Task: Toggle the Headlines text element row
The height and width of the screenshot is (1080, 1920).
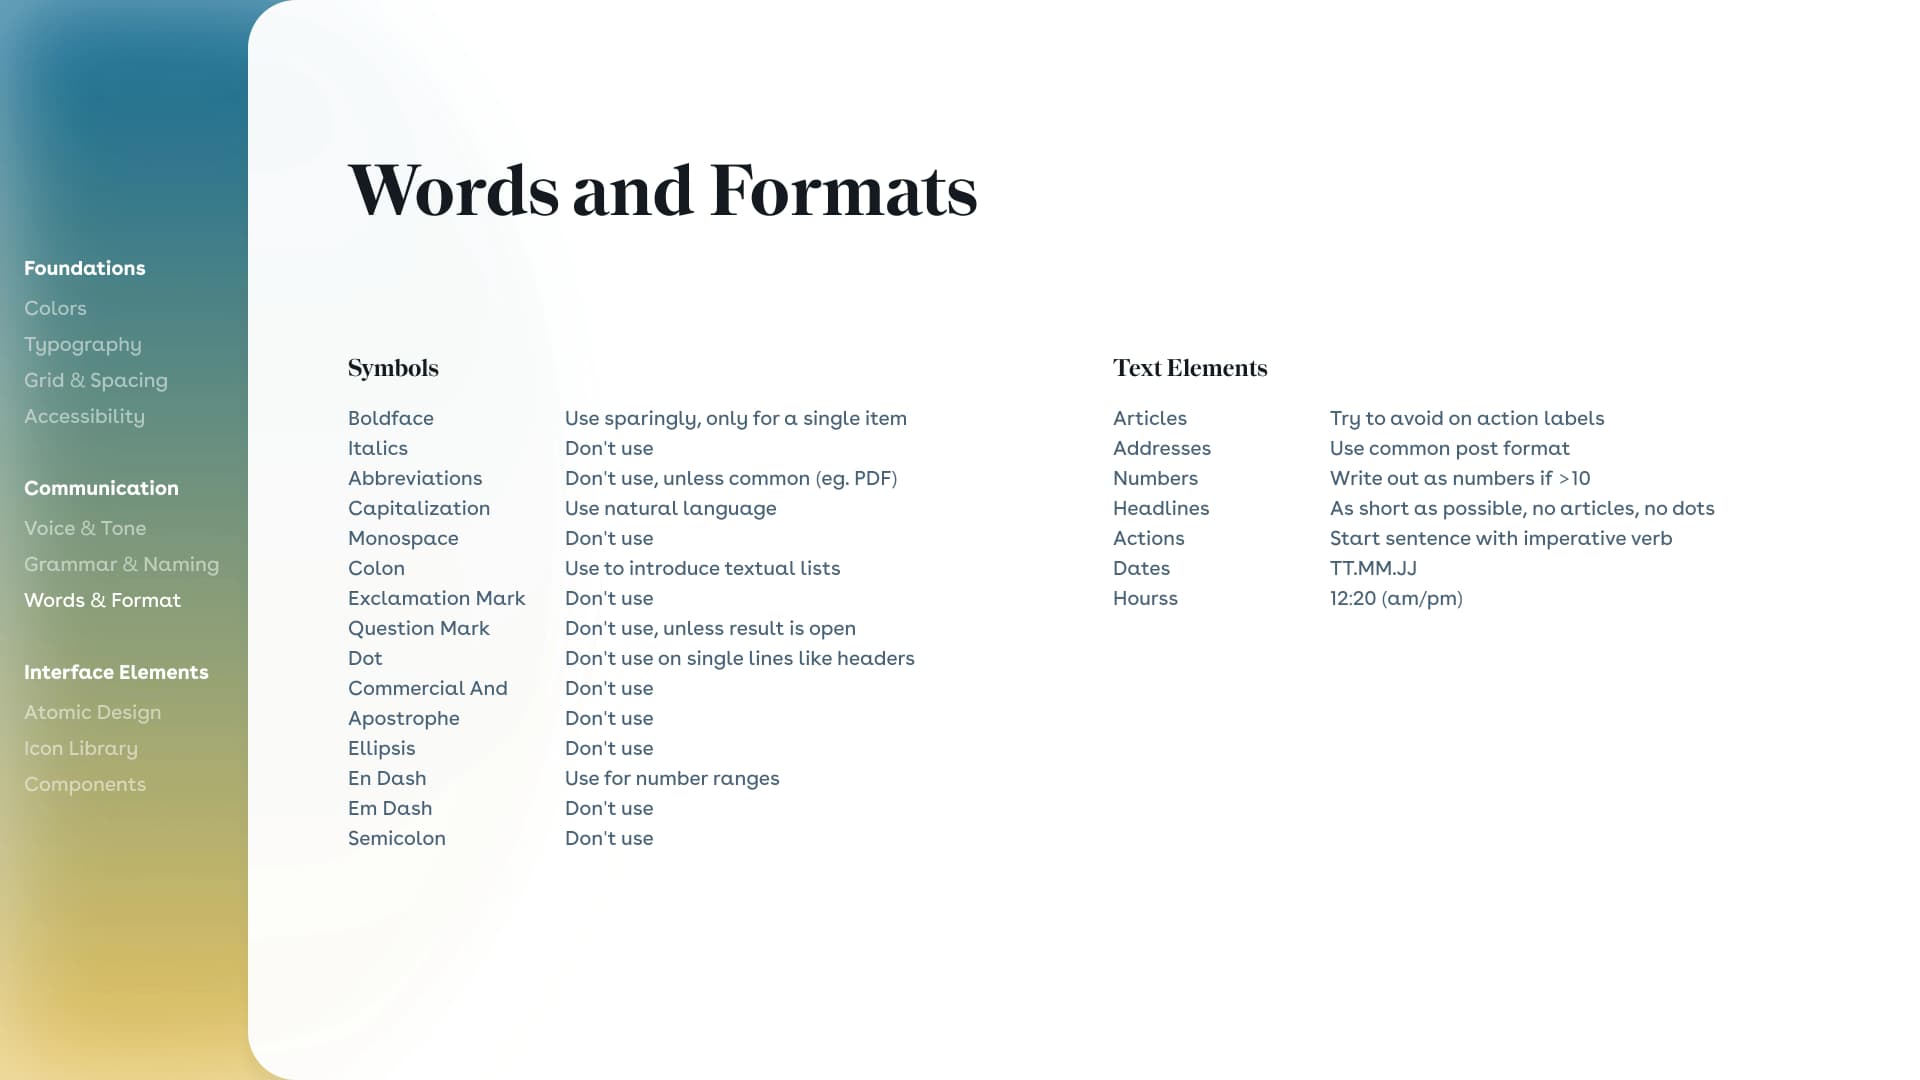Action: [1160, 508]
